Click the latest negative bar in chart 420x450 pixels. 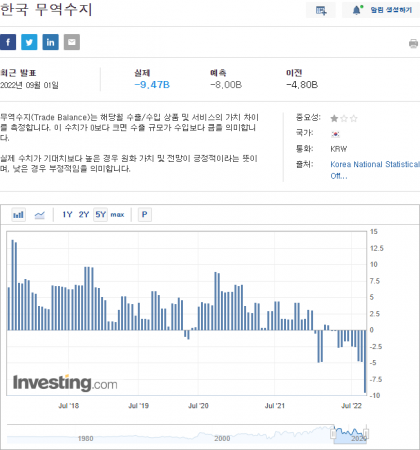[x=365, y=361]
